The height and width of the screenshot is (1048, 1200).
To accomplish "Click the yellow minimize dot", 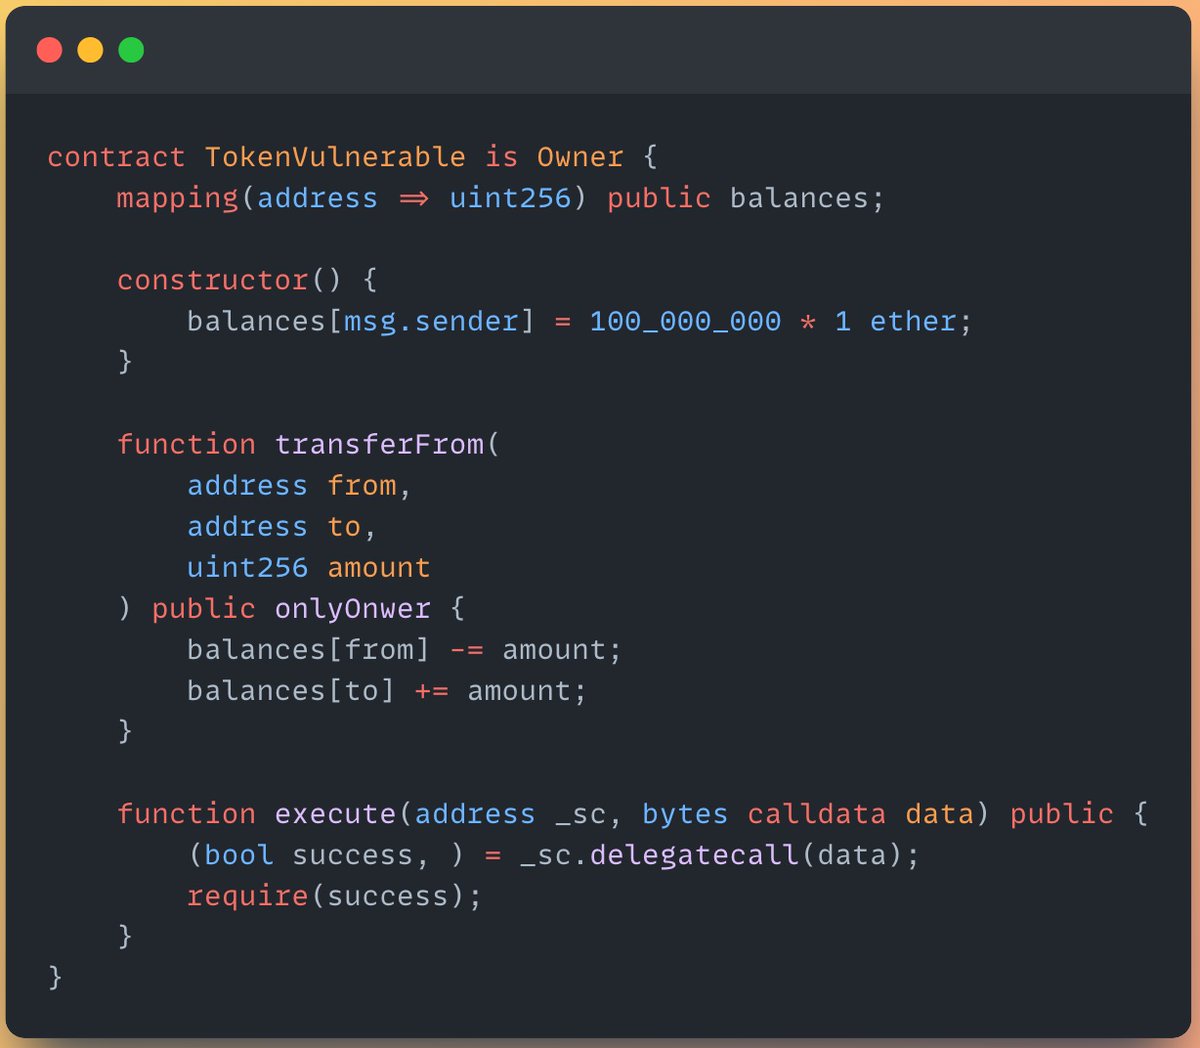I will coord(90,49).
